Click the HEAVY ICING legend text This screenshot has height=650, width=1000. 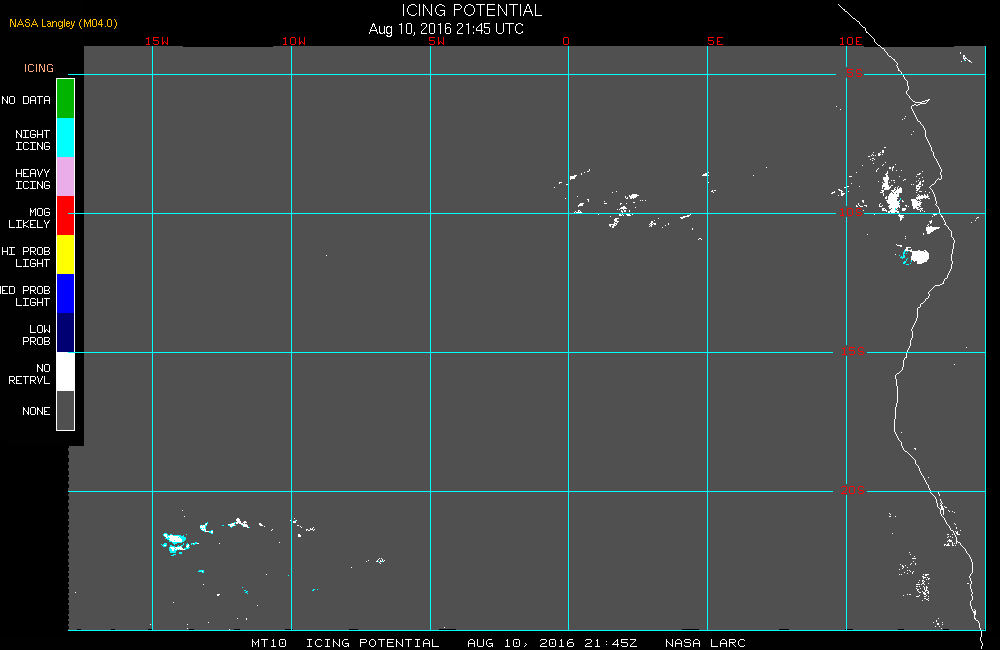pyautogui.click(x=33, y=179)
